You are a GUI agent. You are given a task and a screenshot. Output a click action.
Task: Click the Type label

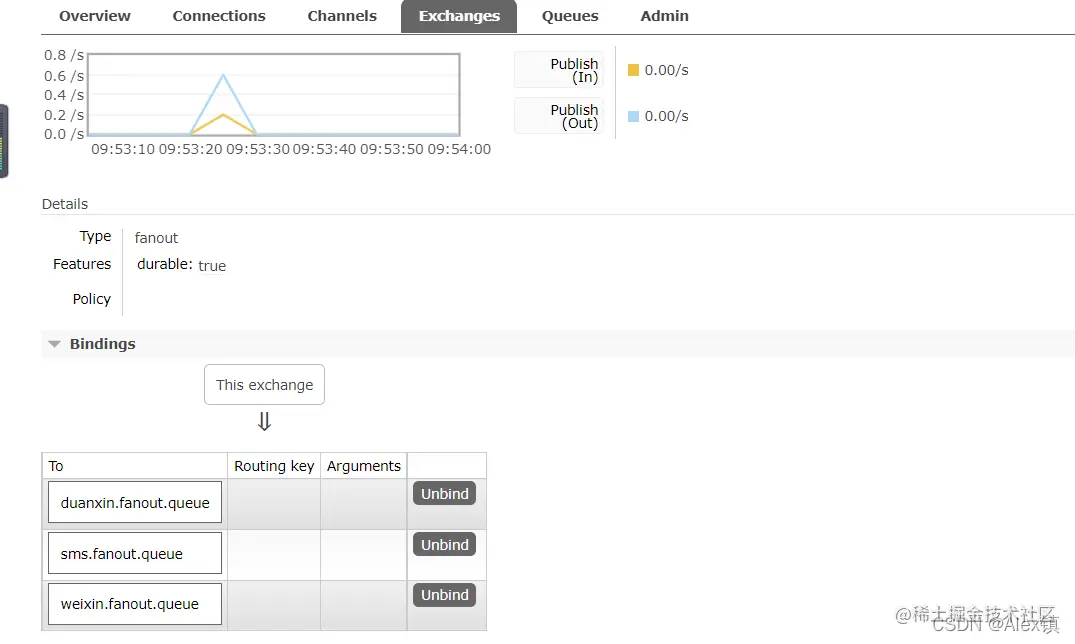tap(95, 237)
